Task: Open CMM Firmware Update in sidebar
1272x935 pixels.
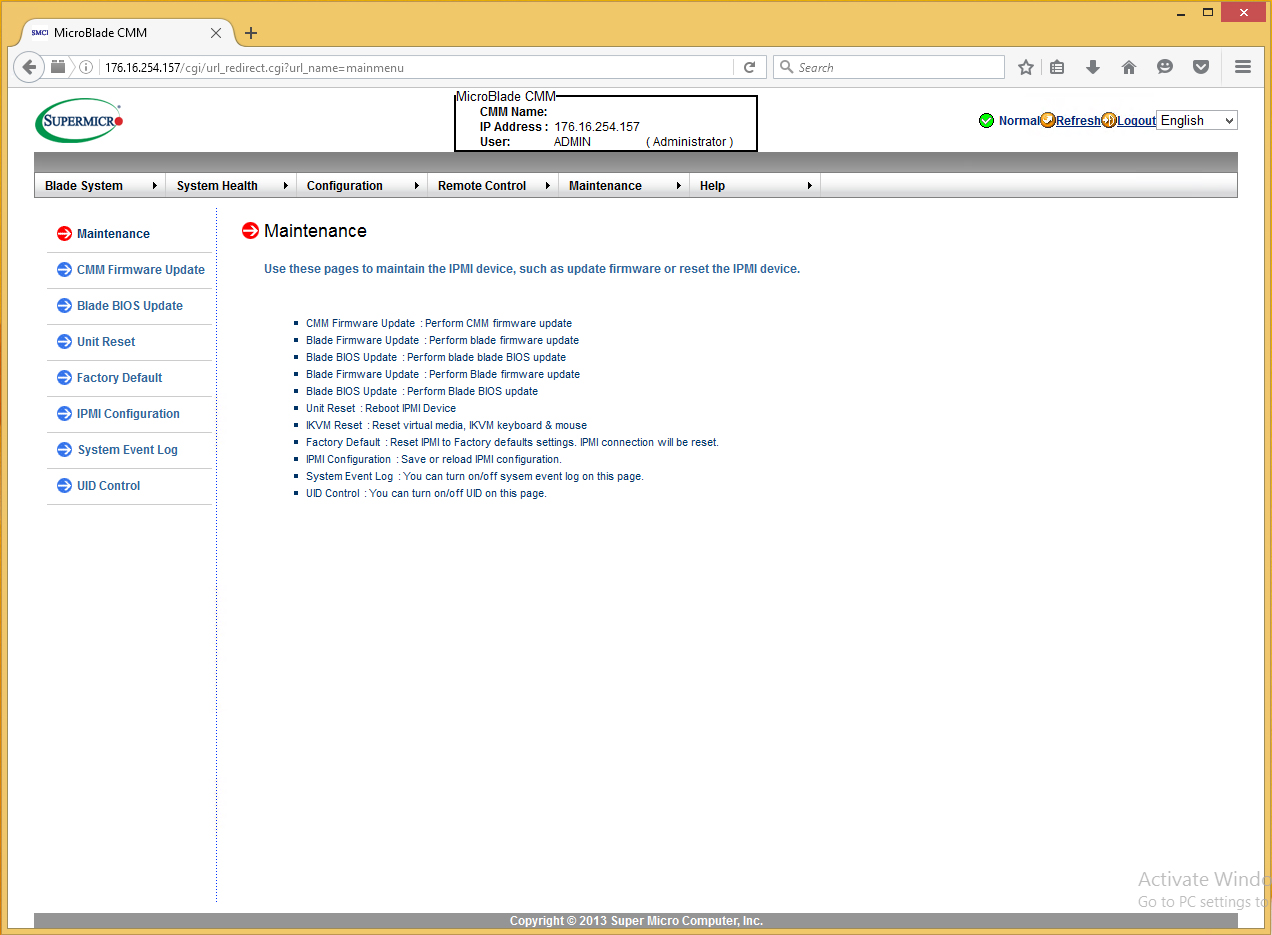Action: click(x=141, y=270)
